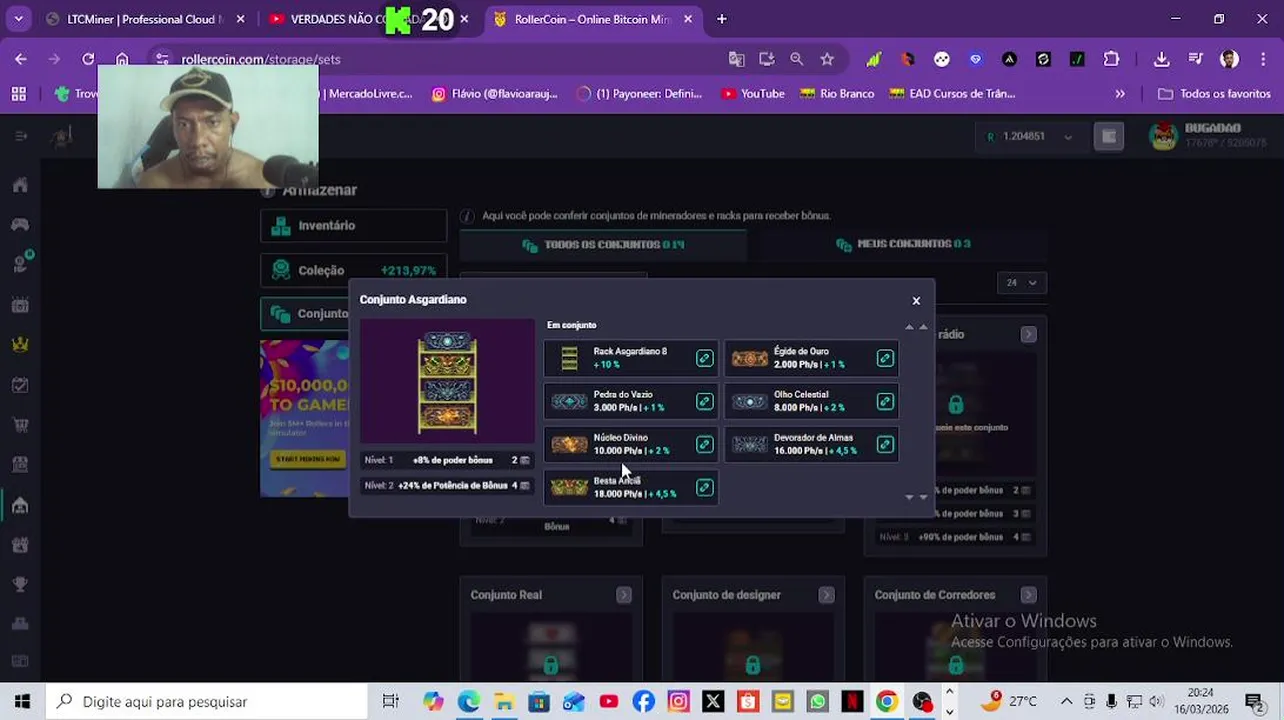Click scroll-down arrows in set popup
Image resolution: width=1284 pixels, height=720 pixels.
pyautogui.click(x=916, y=496)
